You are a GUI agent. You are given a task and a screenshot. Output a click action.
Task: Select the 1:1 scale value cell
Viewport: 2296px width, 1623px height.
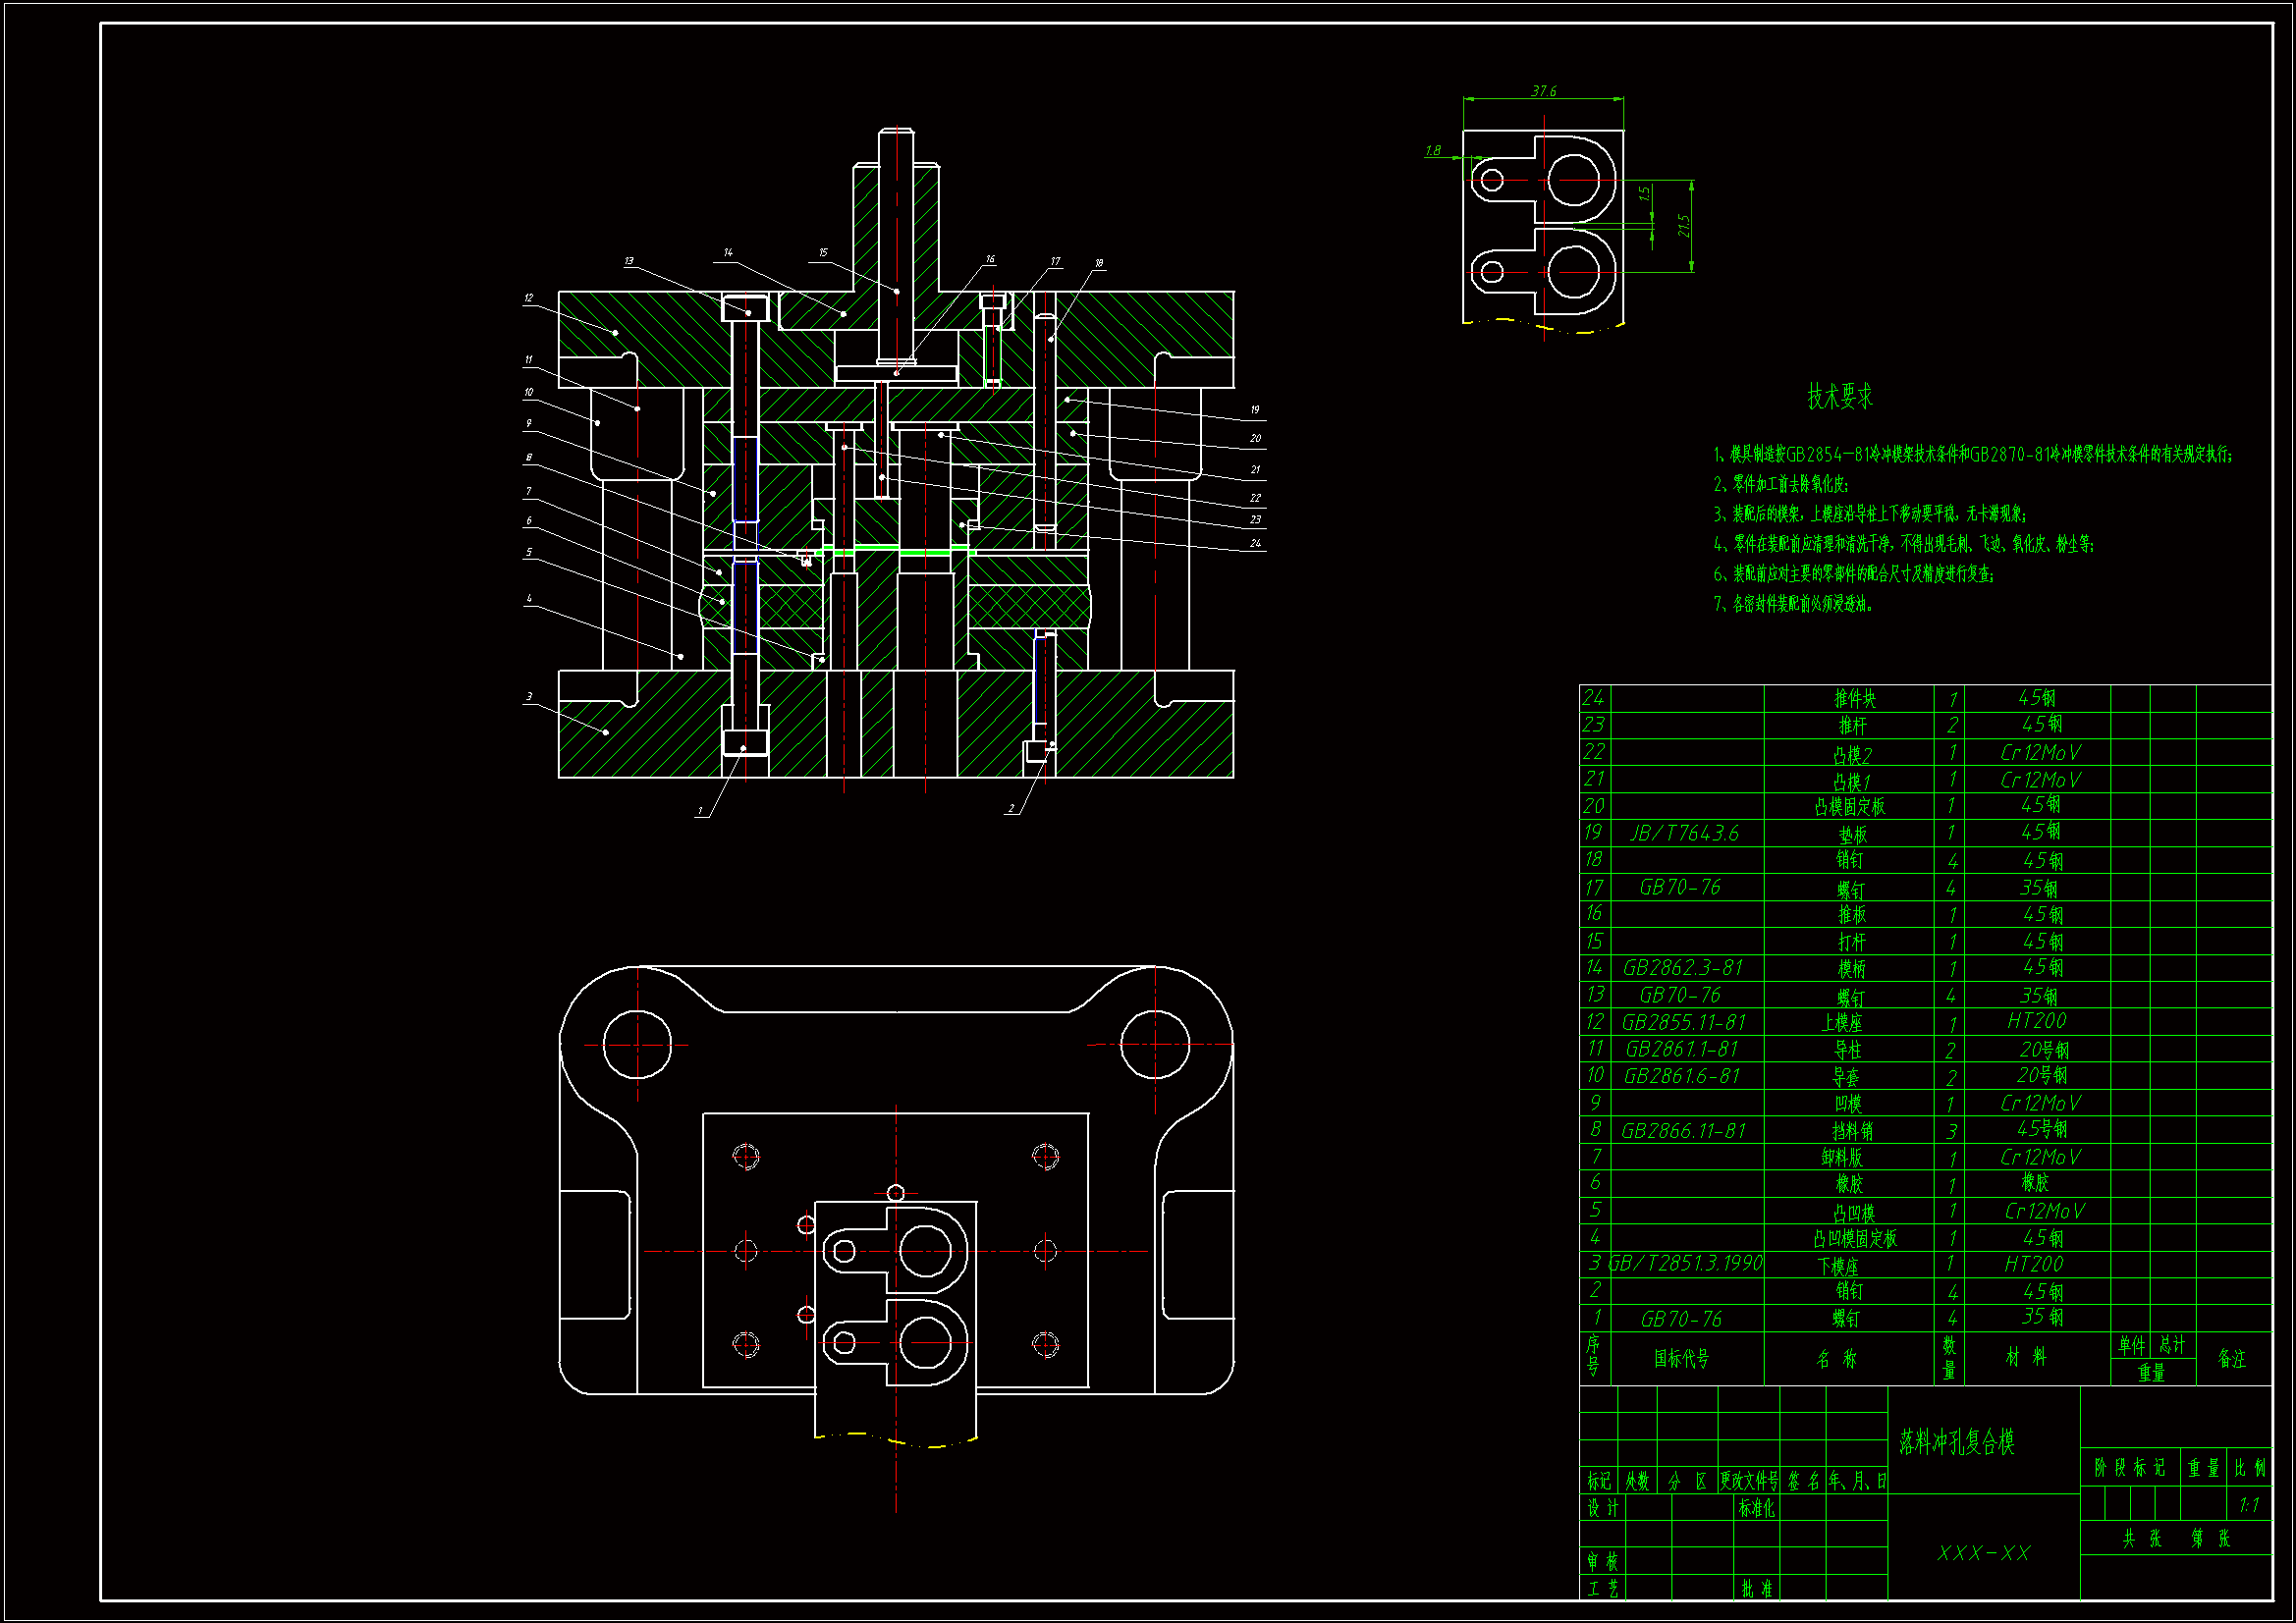pyautogui.click(x=2249, y=1505)
